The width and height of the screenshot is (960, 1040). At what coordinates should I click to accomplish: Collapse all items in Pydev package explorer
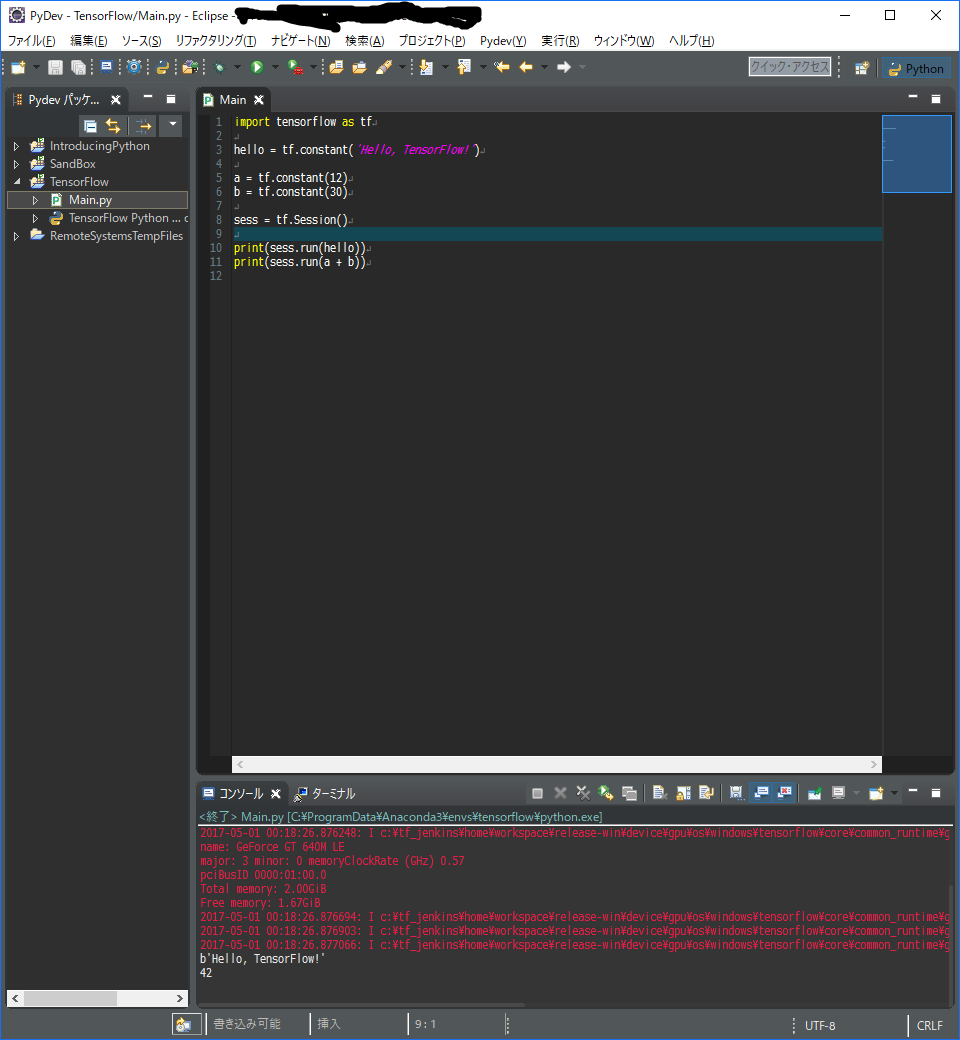pyautogui.click(x=91, y=125)
